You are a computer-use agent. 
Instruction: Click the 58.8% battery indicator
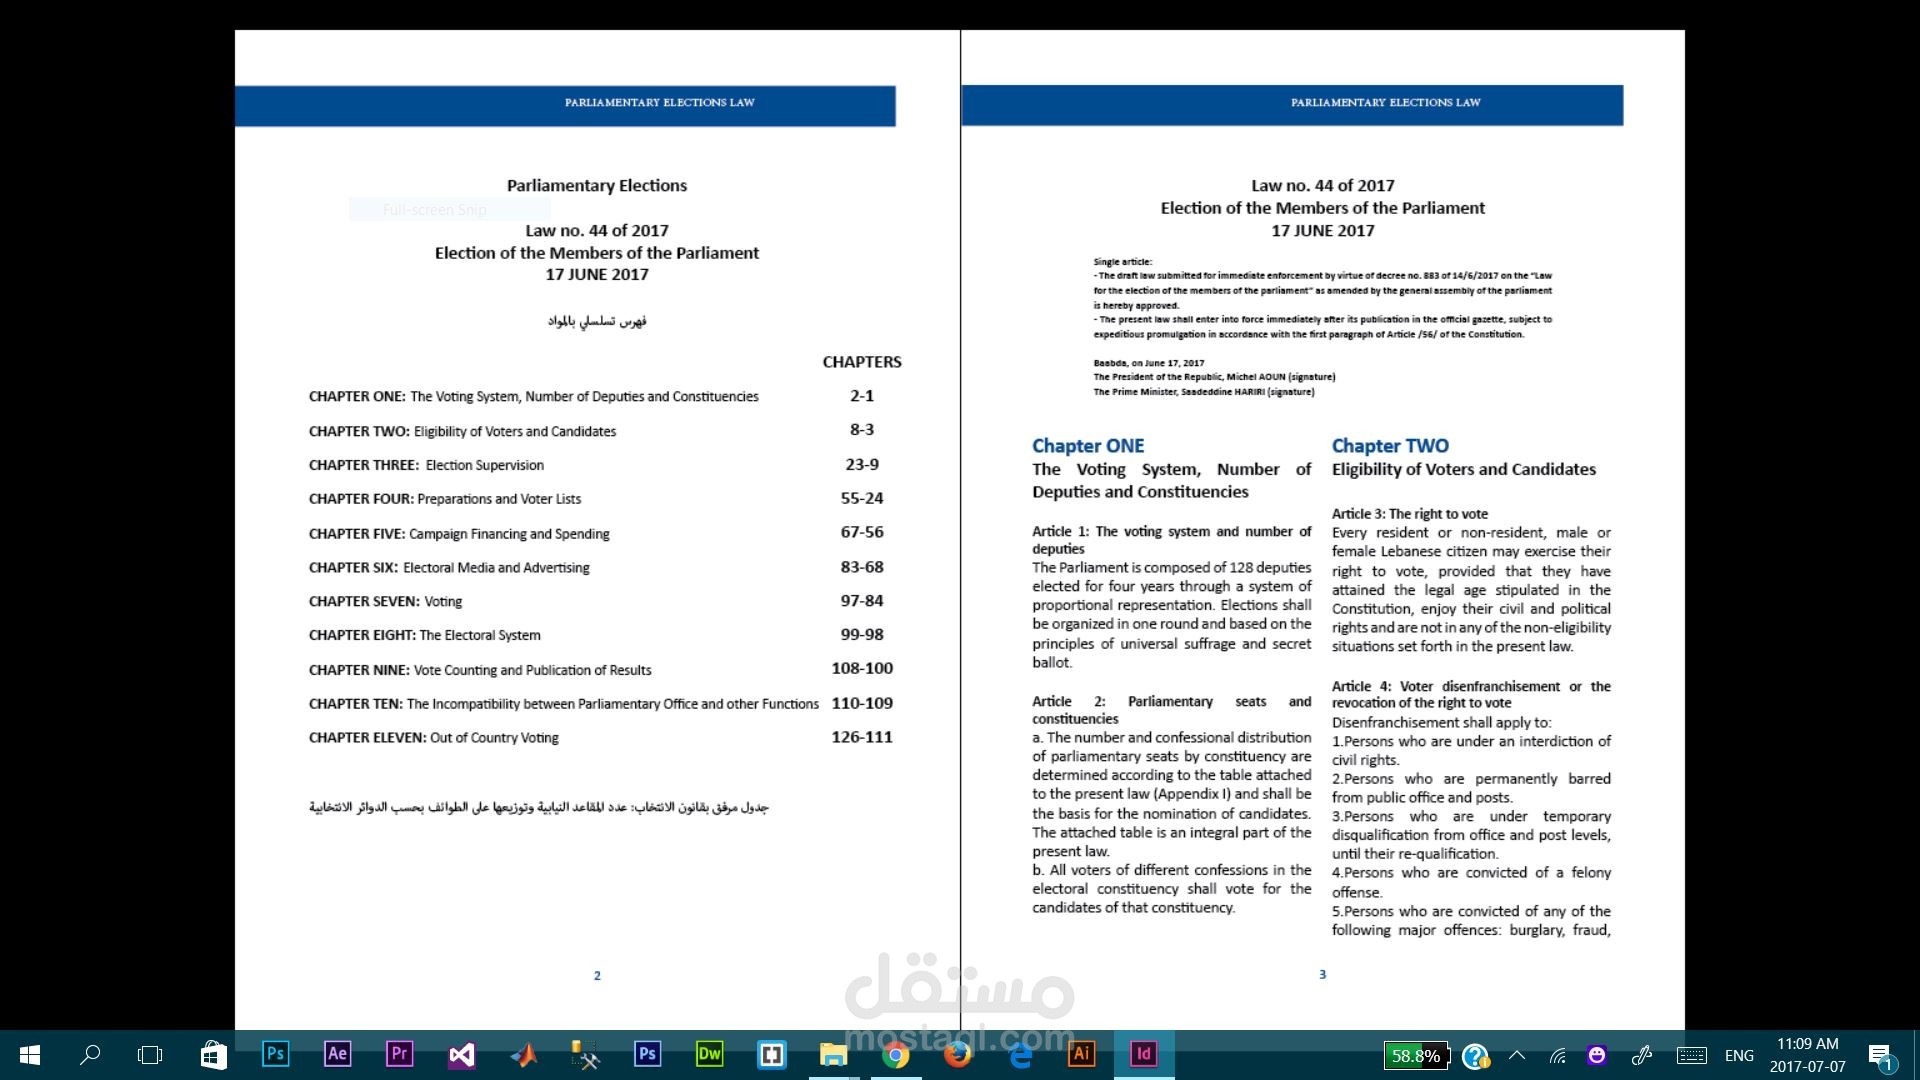[x=1416, y=1055]
